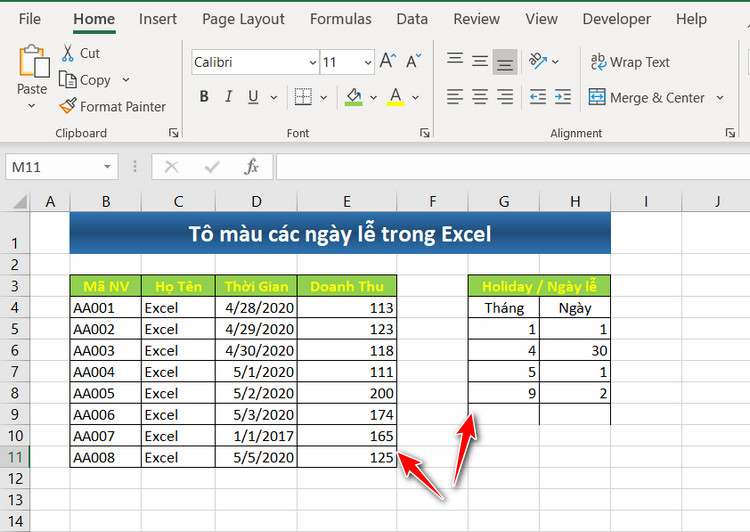The height and width of the screenshot is (532, 750).
Task: Open the font size 11 dropdown
Action: click(367, 62)
